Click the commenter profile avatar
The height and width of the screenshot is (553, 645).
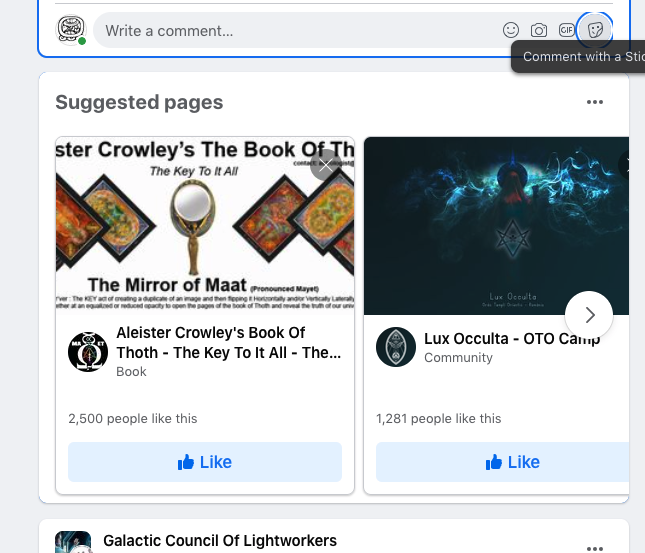71,30
